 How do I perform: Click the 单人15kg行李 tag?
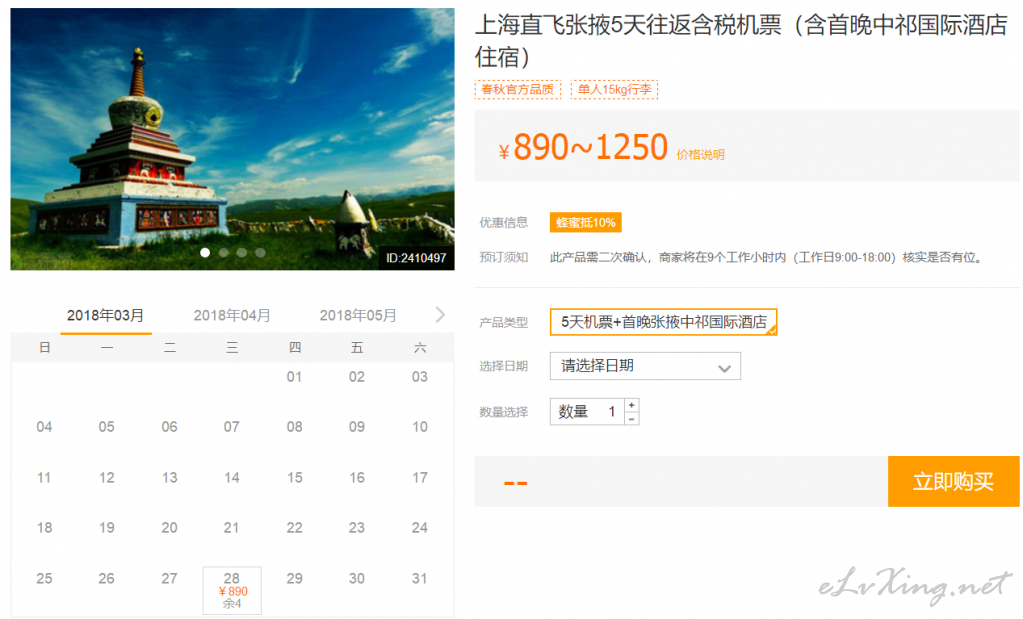tap(614, 89)
